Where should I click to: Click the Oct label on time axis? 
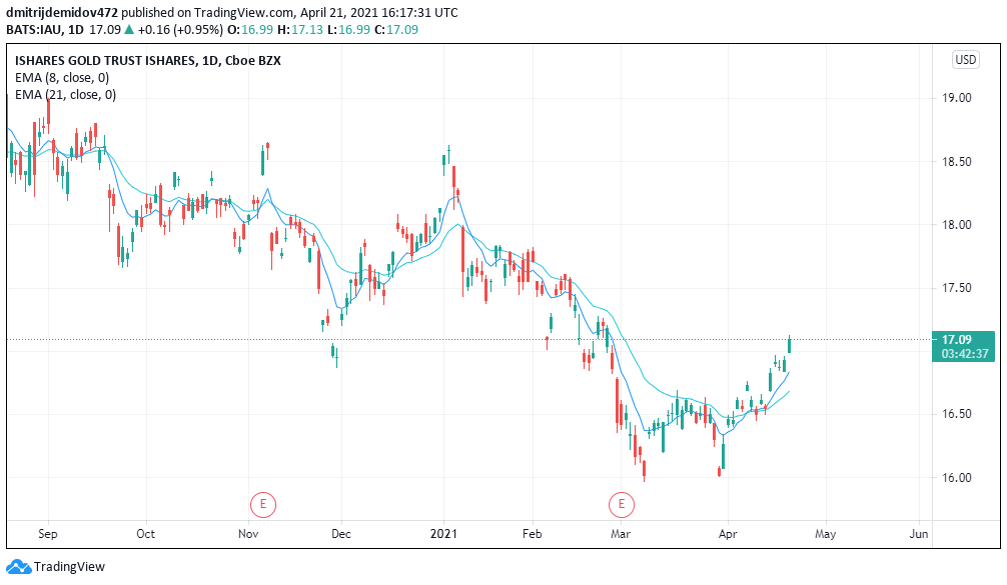tap(146, 534)
